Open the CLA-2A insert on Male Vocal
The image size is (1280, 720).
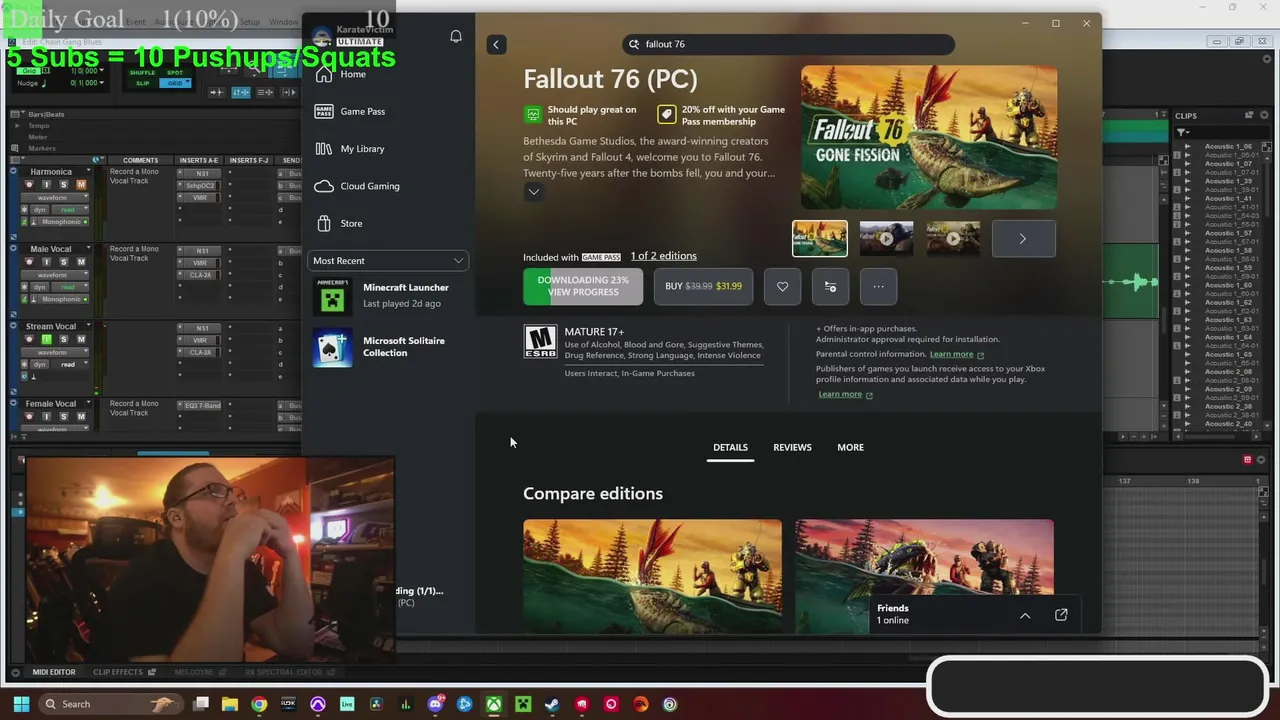coord(200,275)
